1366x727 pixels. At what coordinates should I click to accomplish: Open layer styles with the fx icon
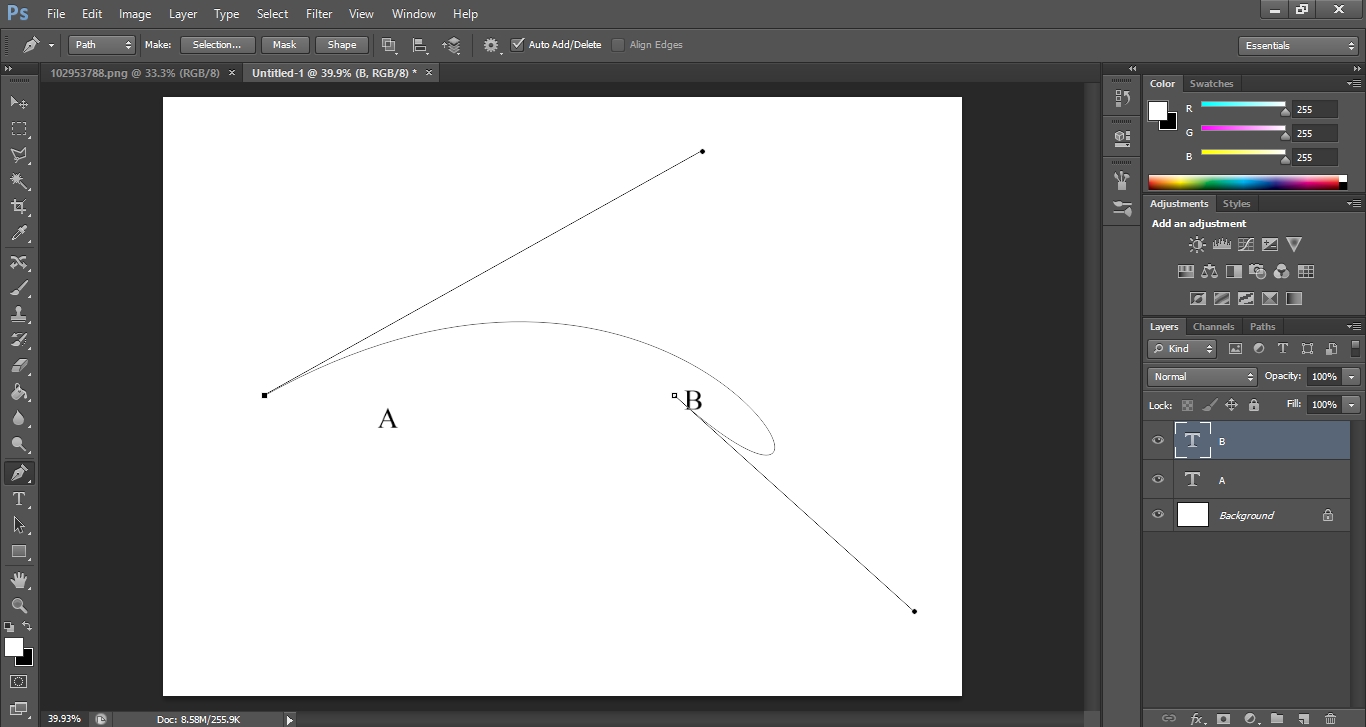(x=1197, y=718)
